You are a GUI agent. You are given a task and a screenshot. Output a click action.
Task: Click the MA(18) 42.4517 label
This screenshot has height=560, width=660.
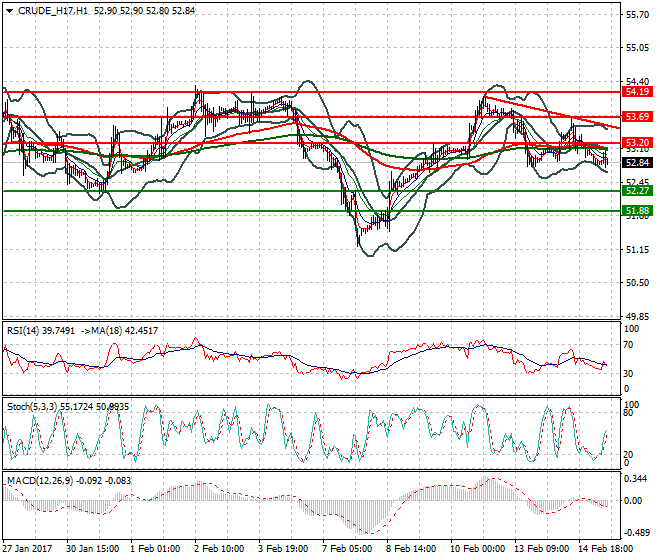pyautogui.click(x=125, y=331)
